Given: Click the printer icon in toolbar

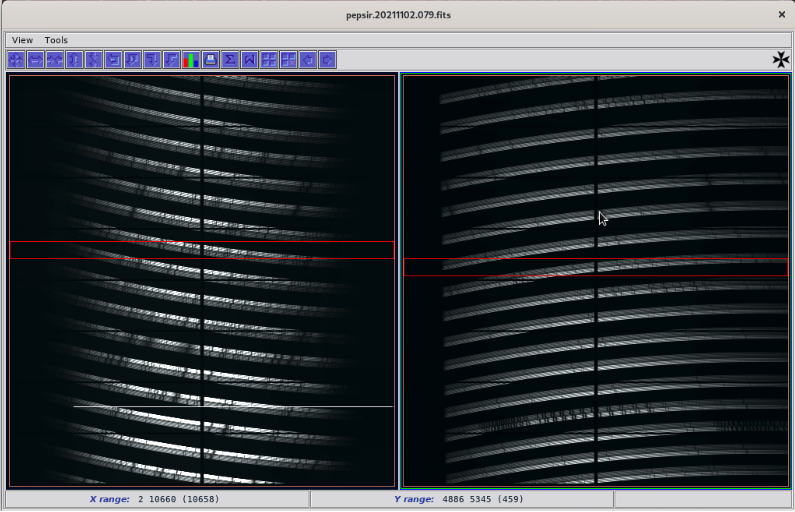Looking at the screenshot, I should (210, 60).
